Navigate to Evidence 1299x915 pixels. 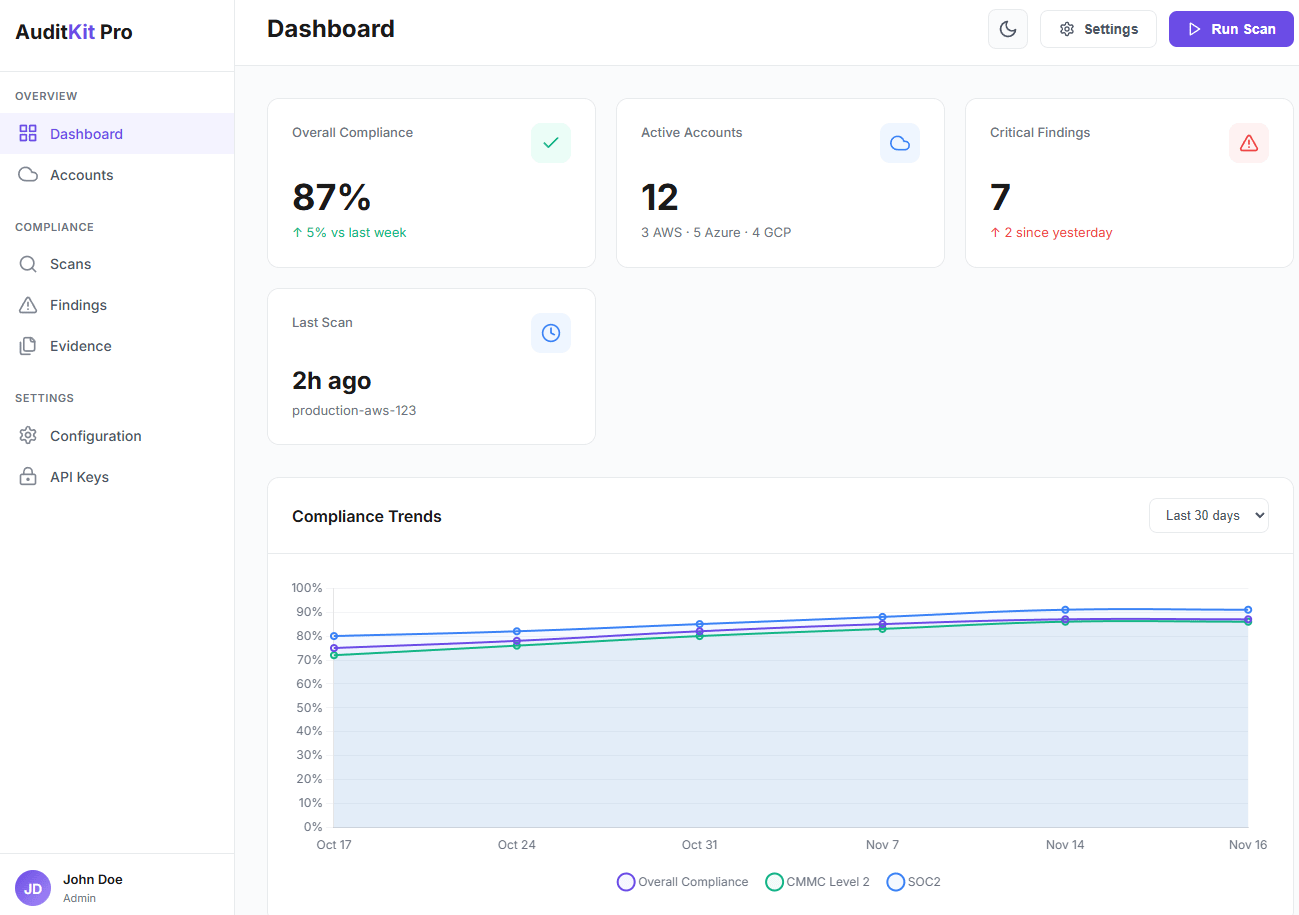(117, 346)
